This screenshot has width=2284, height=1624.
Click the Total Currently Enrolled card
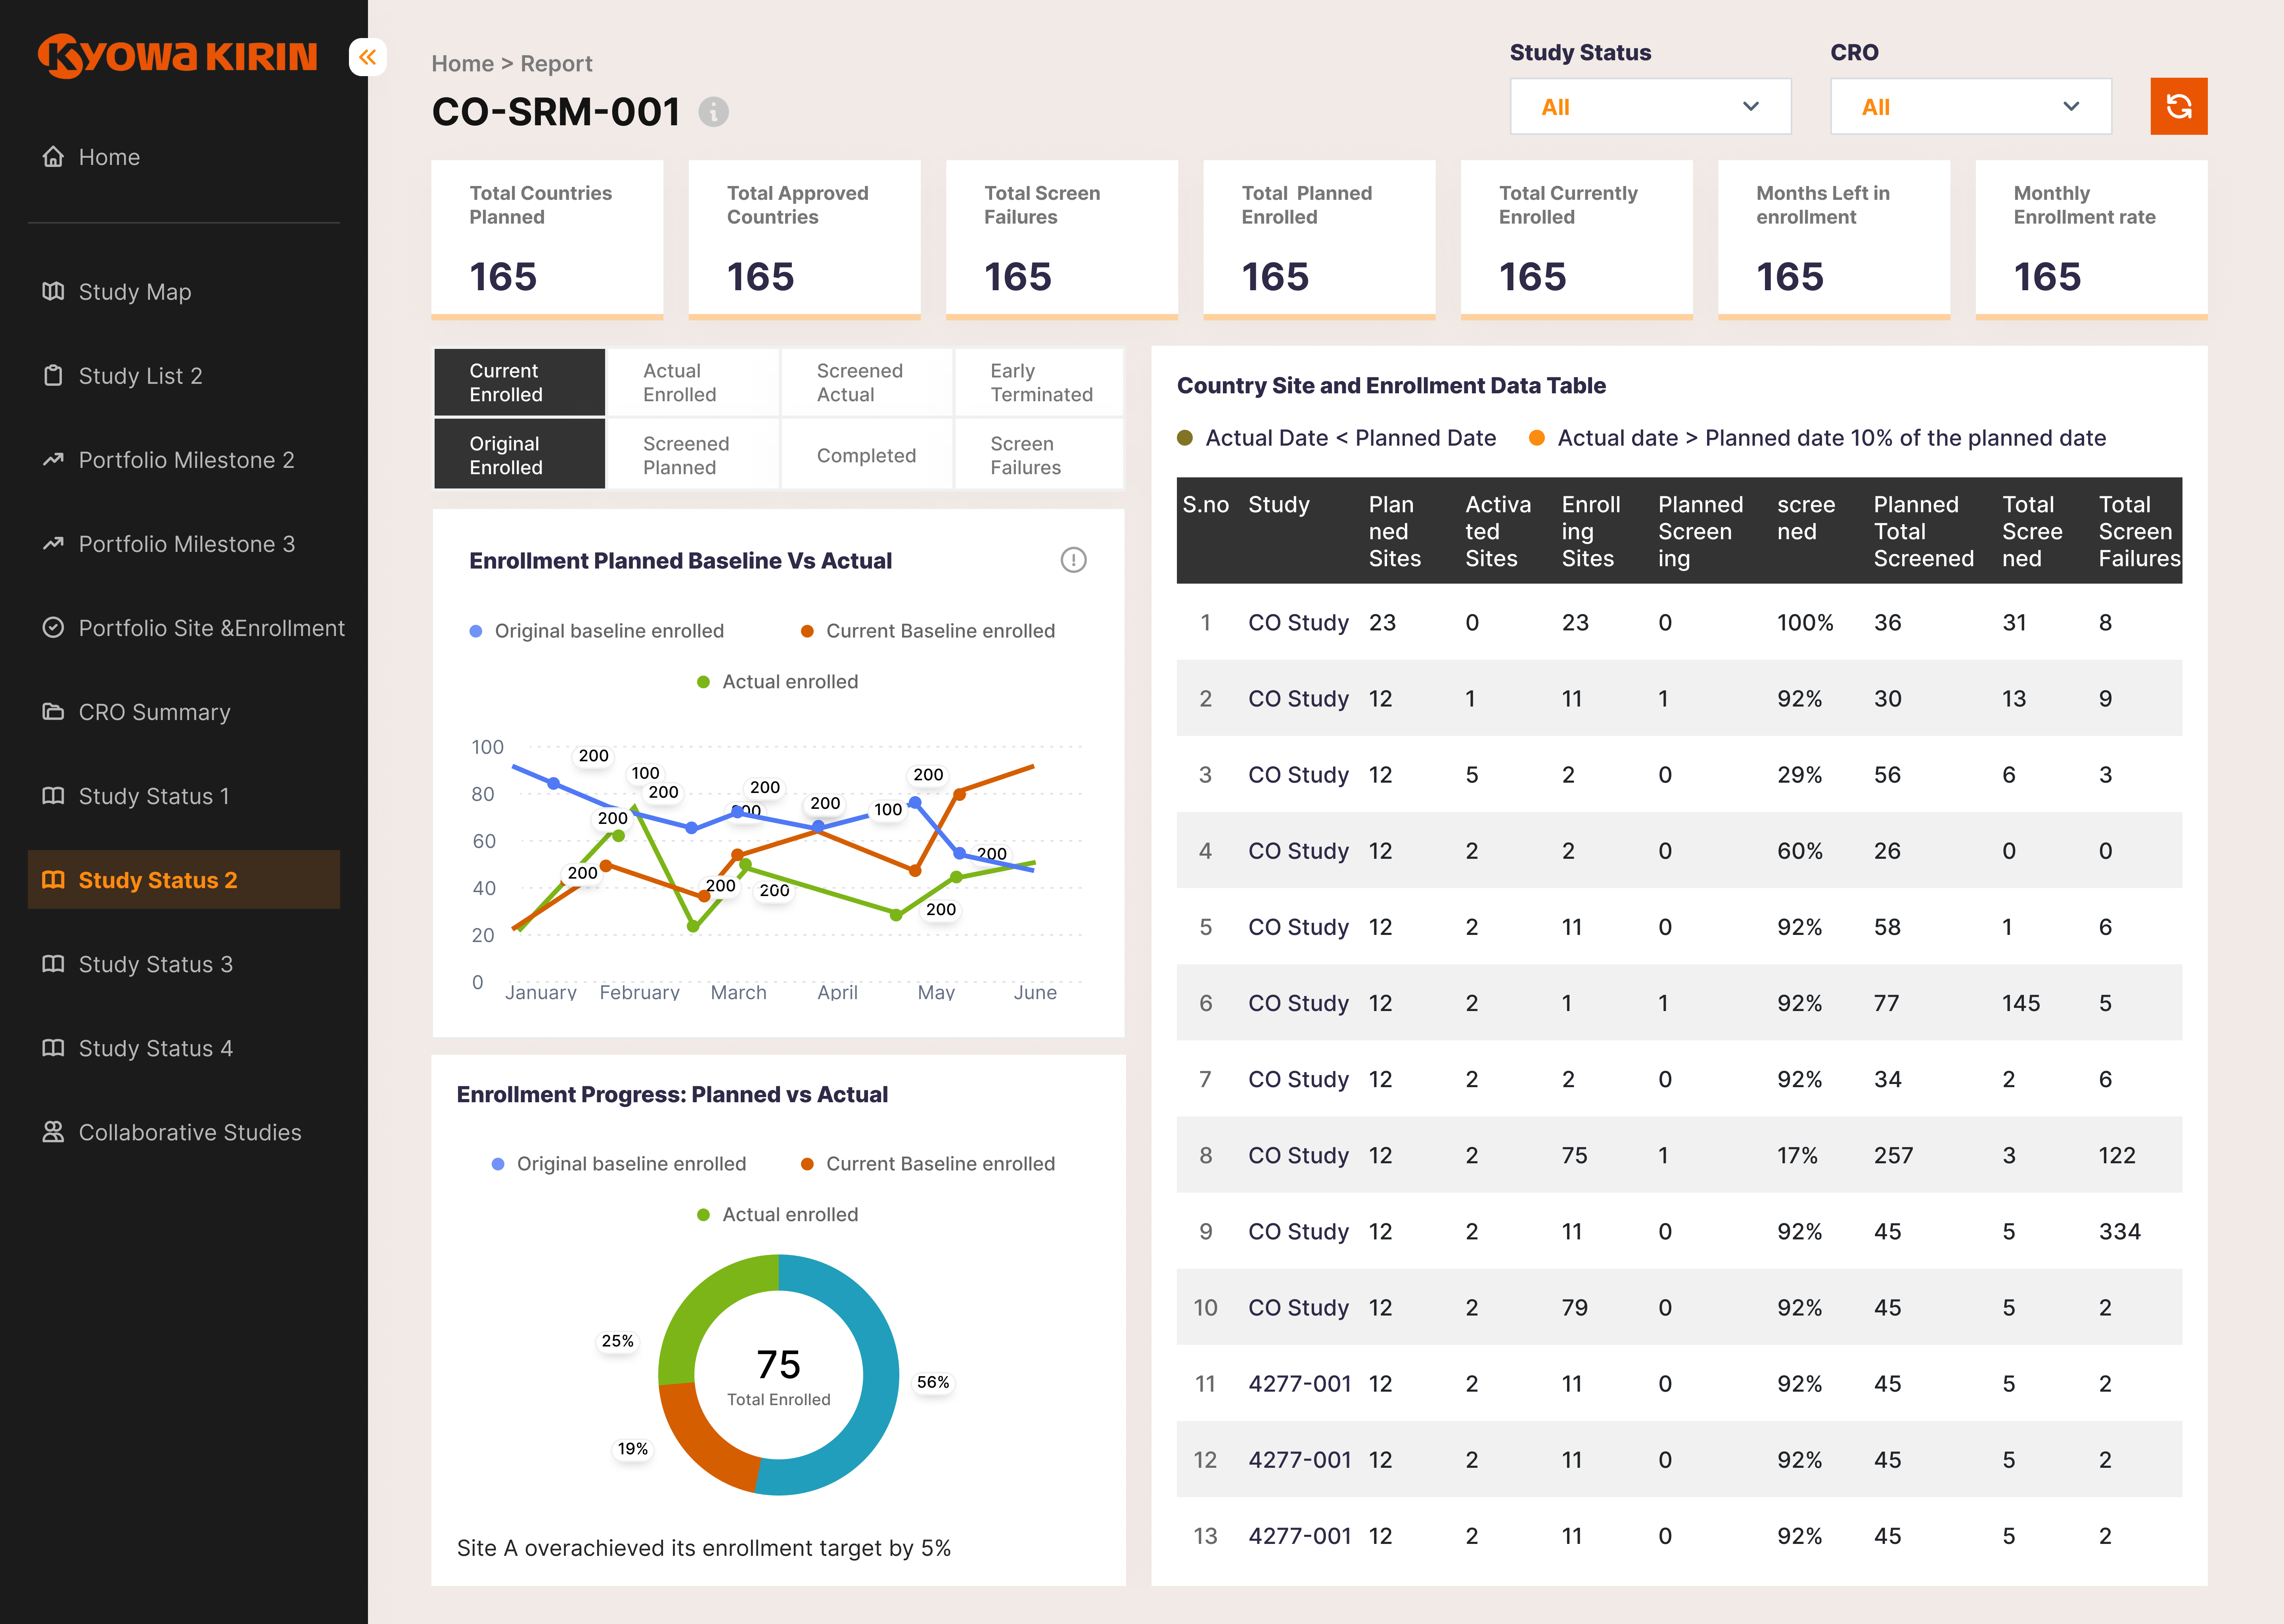click(1577, 240)
